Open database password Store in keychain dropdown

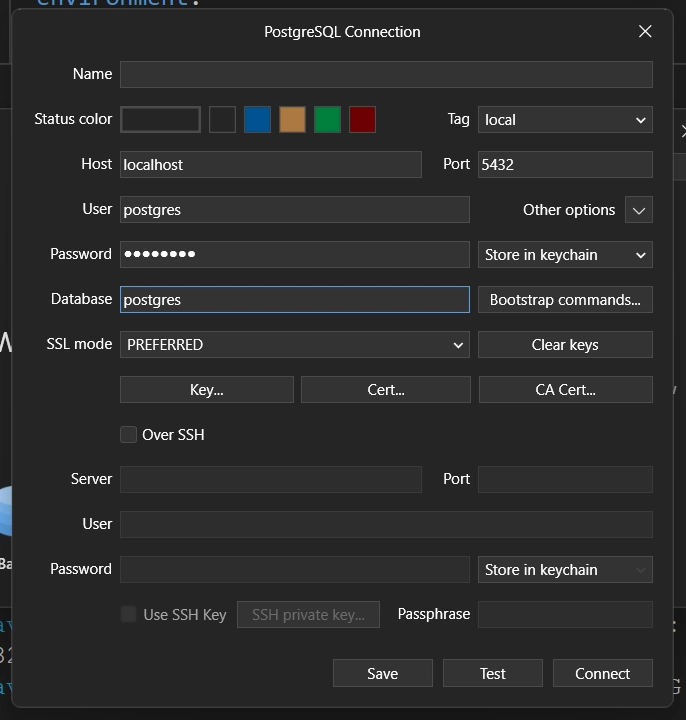(565, 254)
